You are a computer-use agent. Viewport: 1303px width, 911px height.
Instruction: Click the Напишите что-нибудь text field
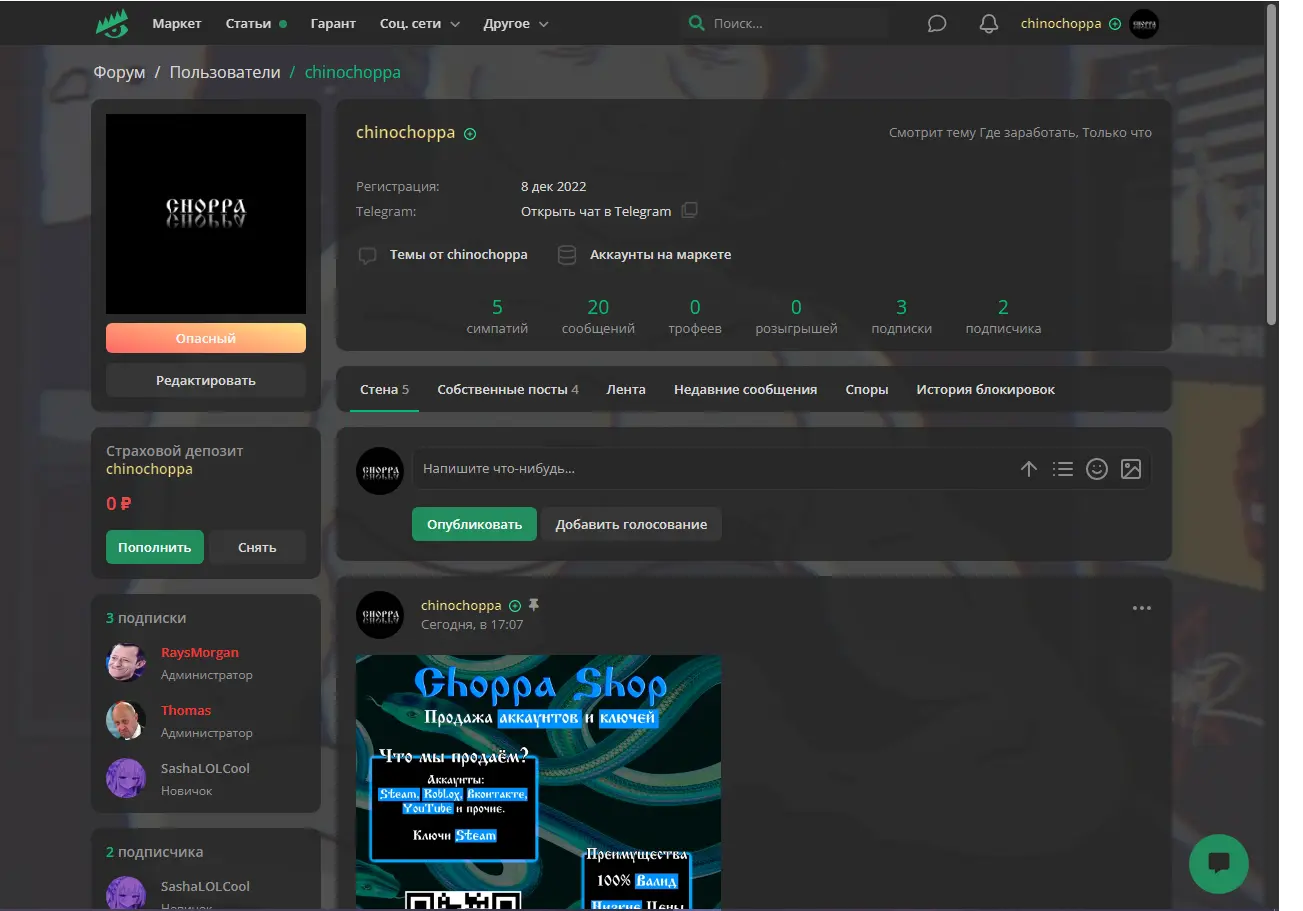click(x=715, y=468)
